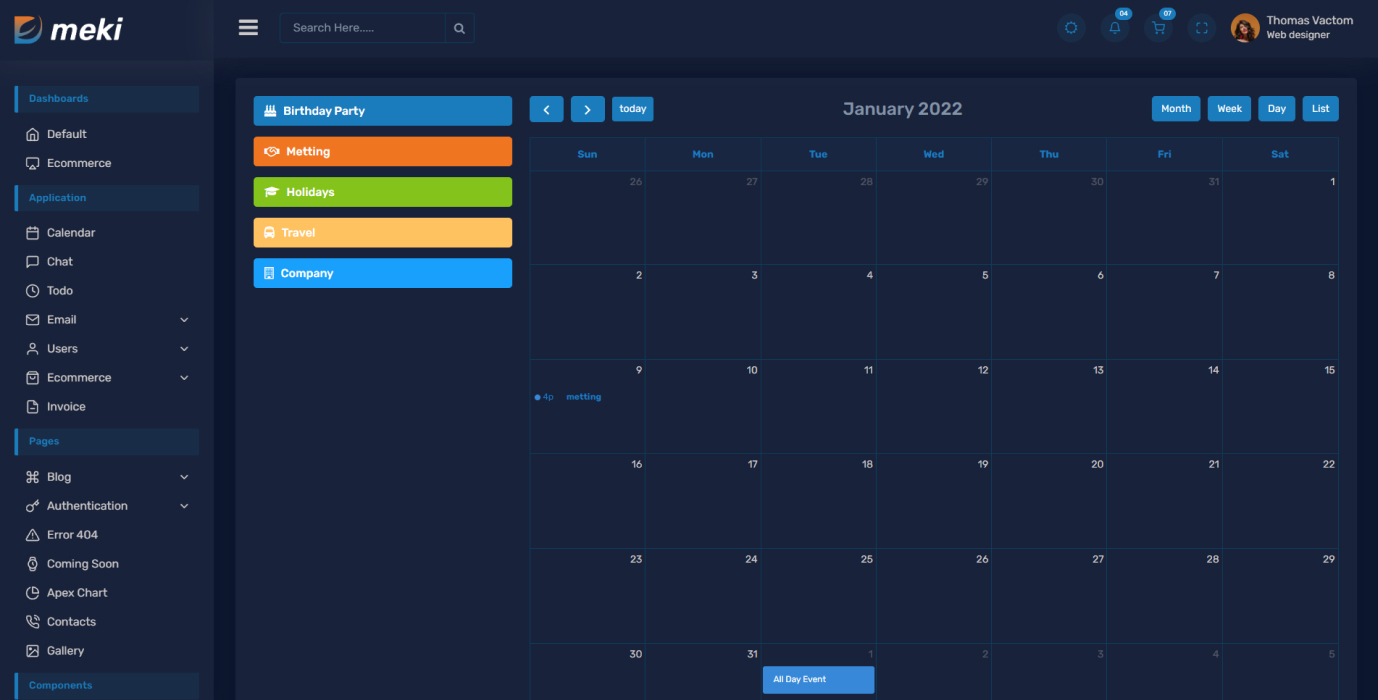Open the Todo list
This screenshot has width=1378, height=700.
click(61, 290)
